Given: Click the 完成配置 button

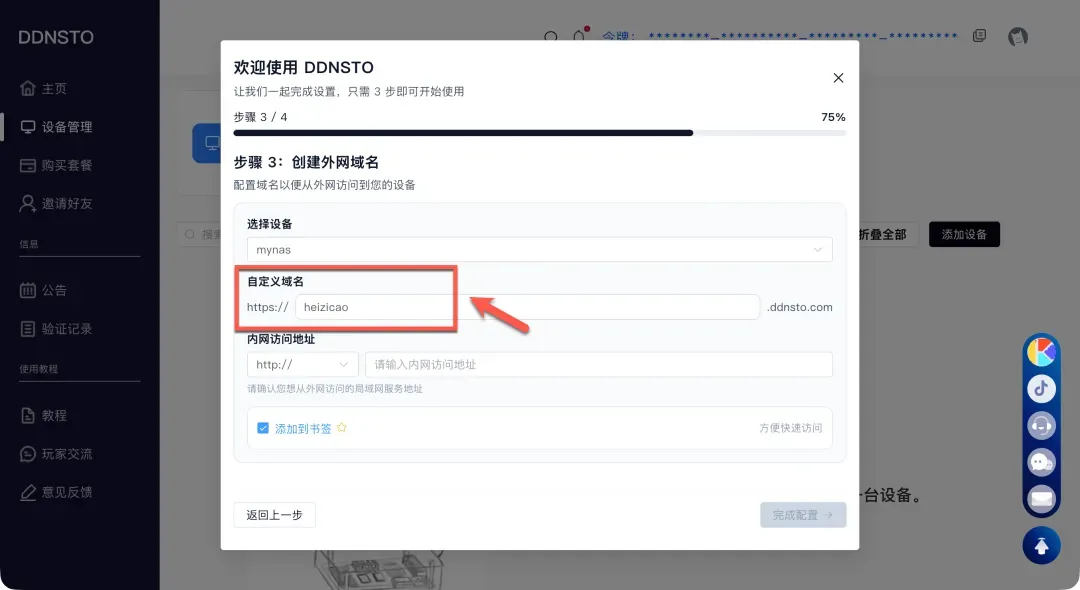Looking at the screenshot, I should point(802,515).
